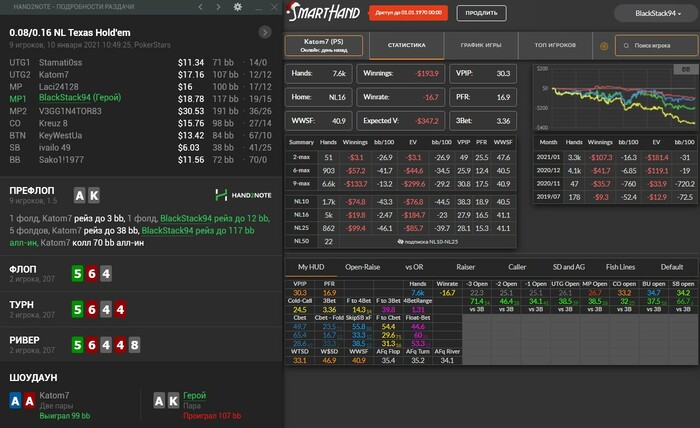Screen dimensions: 700x428
Task: Click the flop red 6 card
Action: [92, 274]
